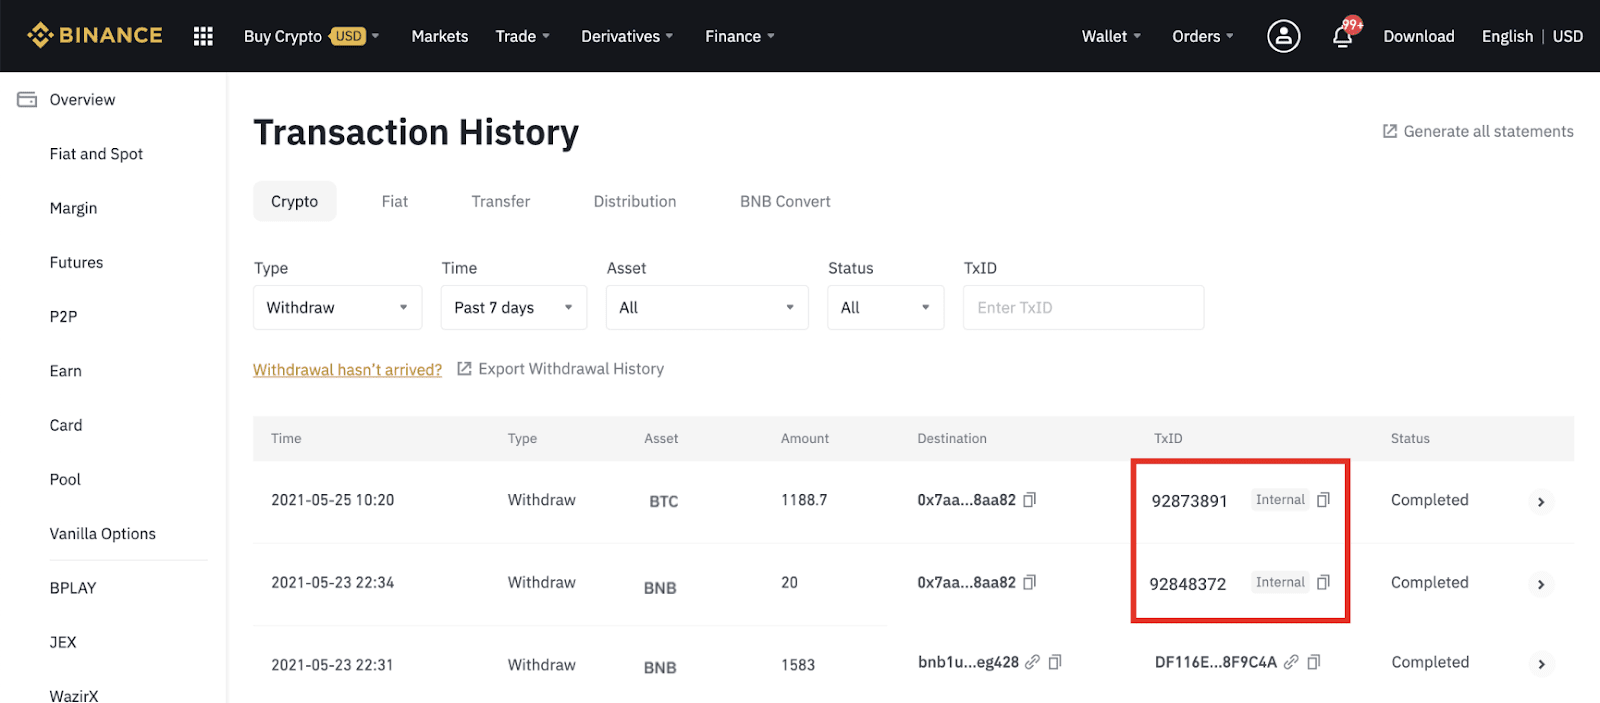This screenshot has height=703, width=1600.
Task: Click Generate all statements link
Action: 1488,131
